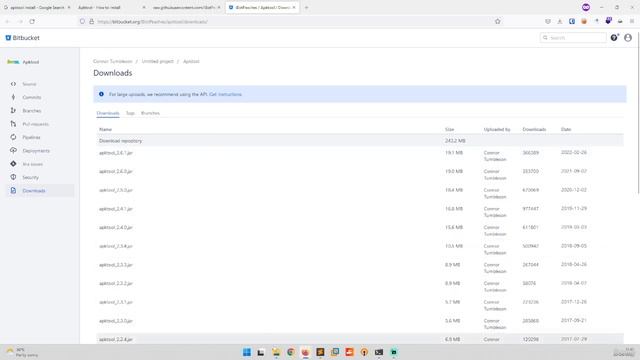Bookmark this page with the star icon

pos(498,21)
